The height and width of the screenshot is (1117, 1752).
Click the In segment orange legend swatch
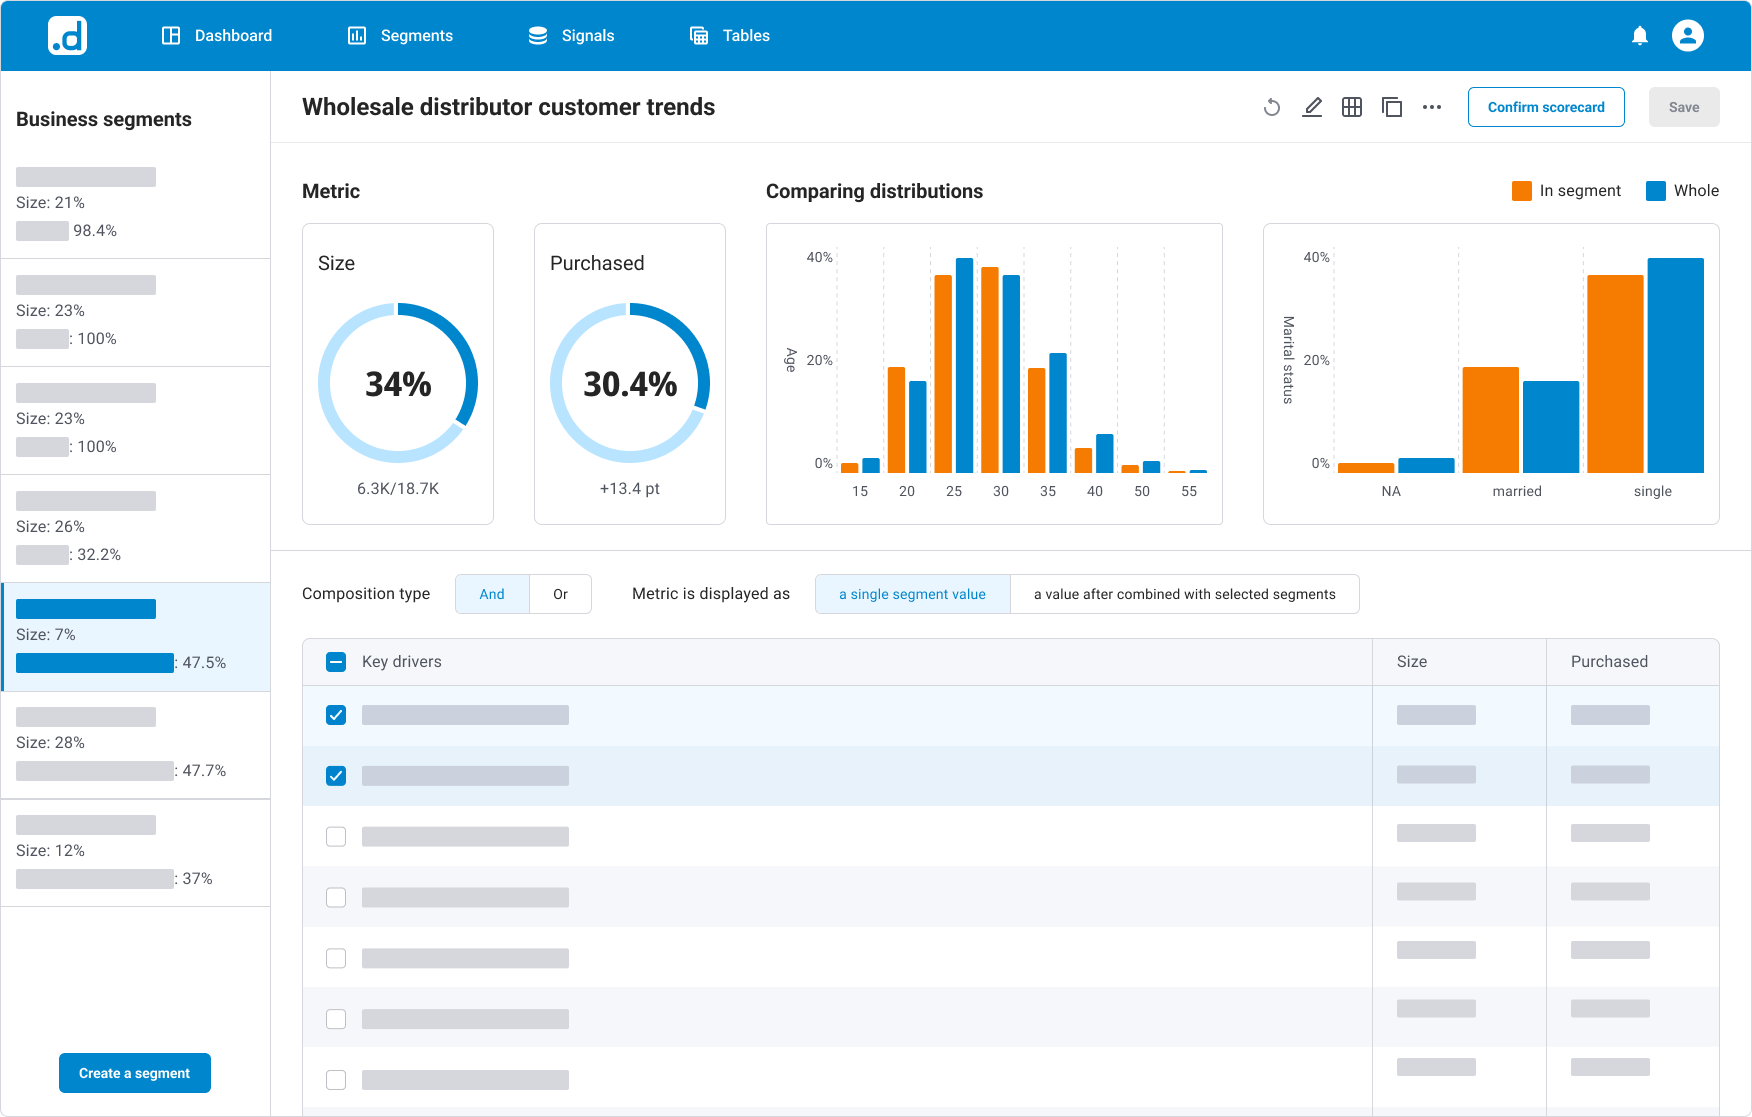pos(1522,191)
